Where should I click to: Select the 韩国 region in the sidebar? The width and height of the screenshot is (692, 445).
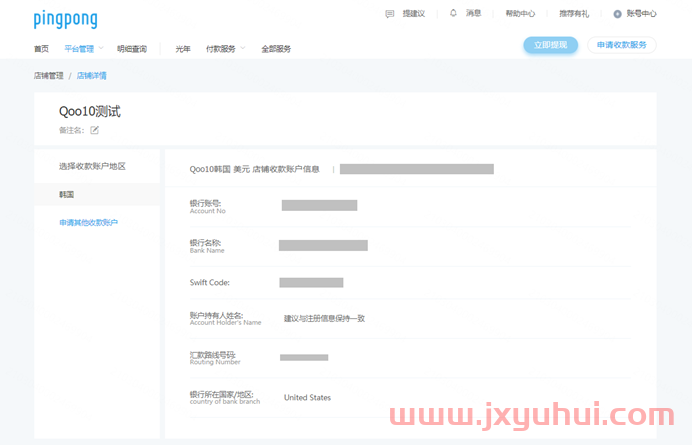click(x=97, y=194)
